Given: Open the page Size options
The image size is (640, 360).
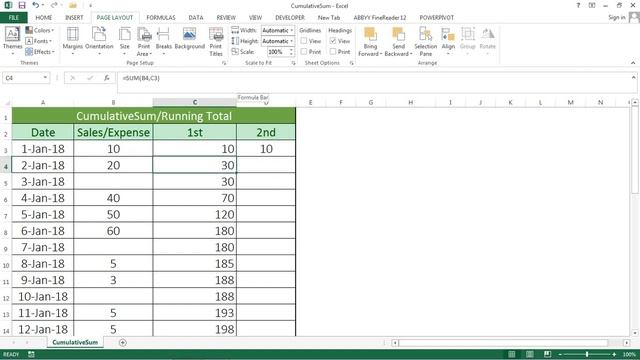Looking at the screenshot, I should (124, 40).
